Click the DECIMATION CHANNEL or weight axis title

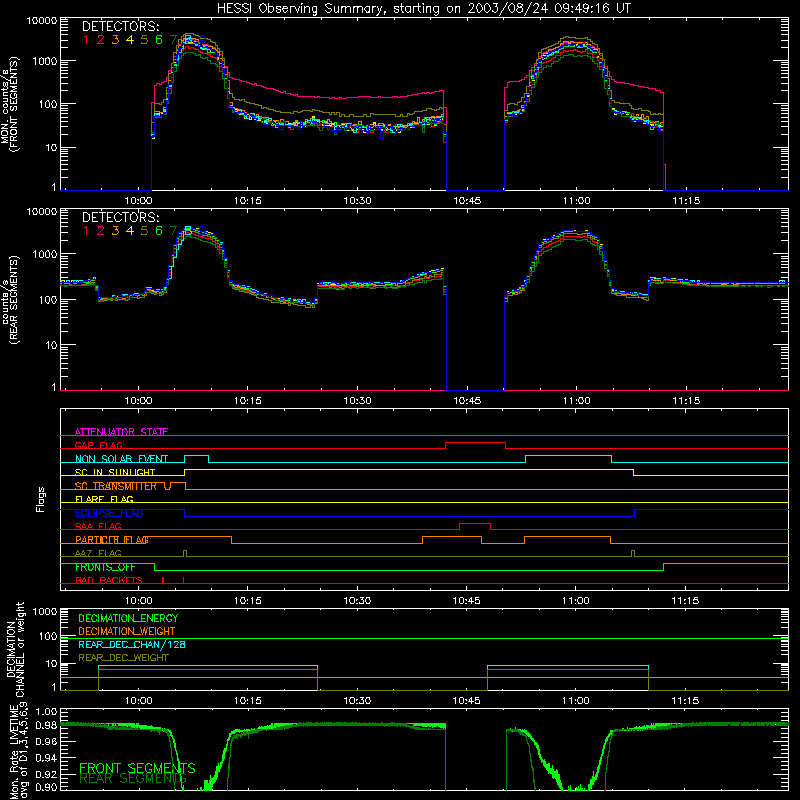pyautogui.click(x=15, y=649)
